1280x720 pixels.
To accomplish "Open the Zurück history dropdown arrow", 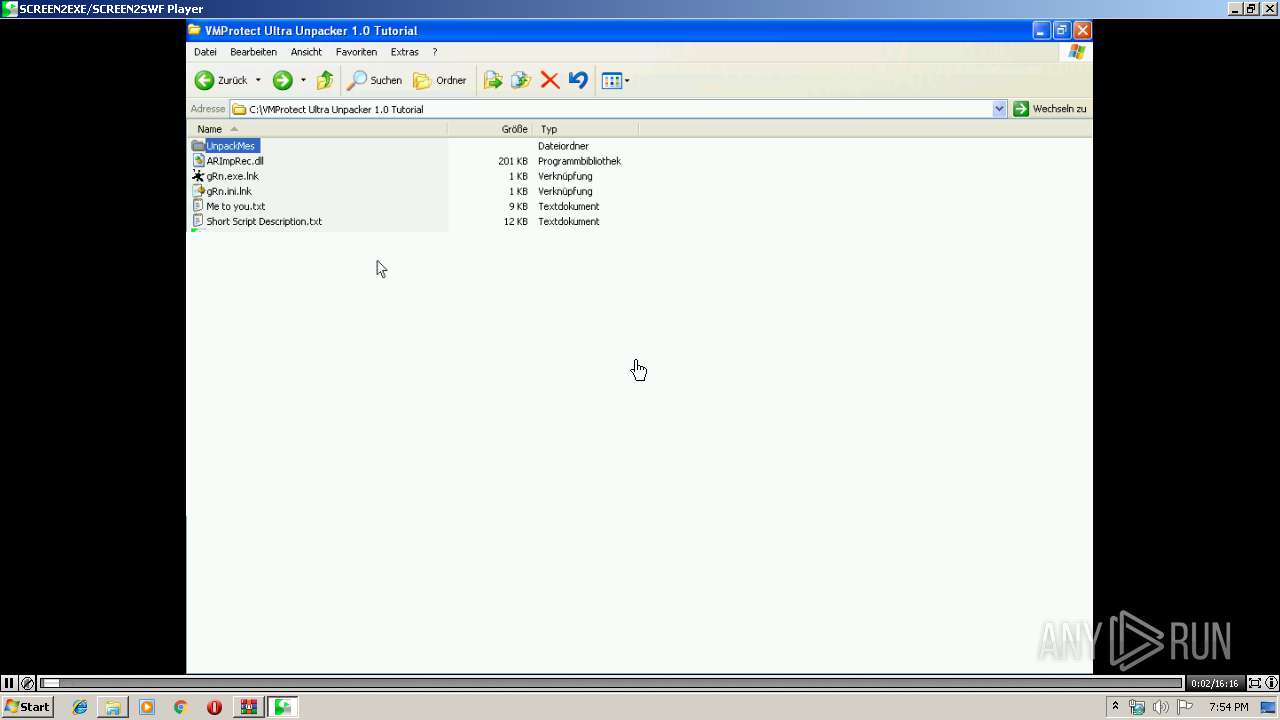I will (x=258, y=80).
